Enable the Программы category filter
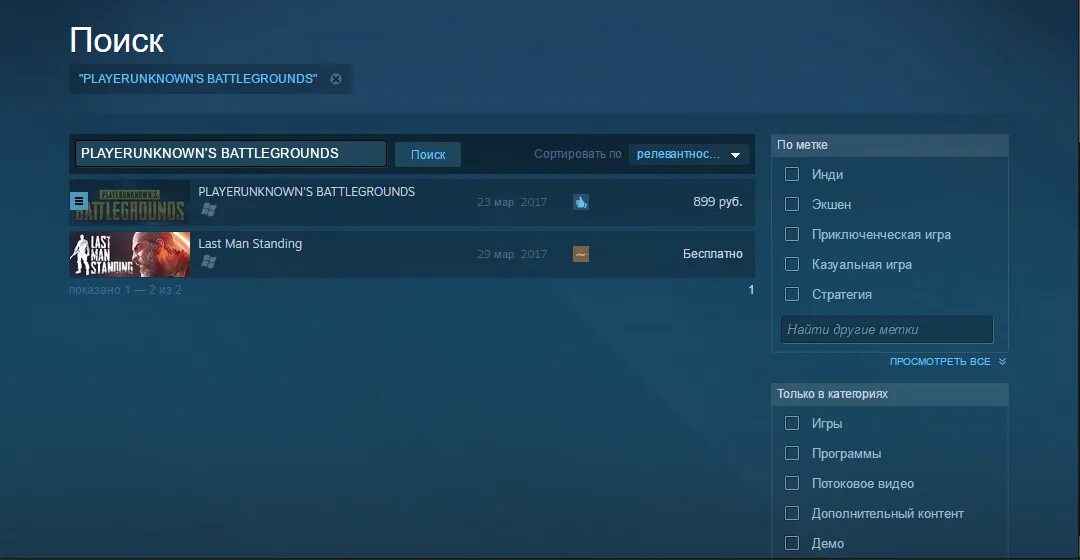The width and height of the screenshot is (1080, 560). (792, 453)
